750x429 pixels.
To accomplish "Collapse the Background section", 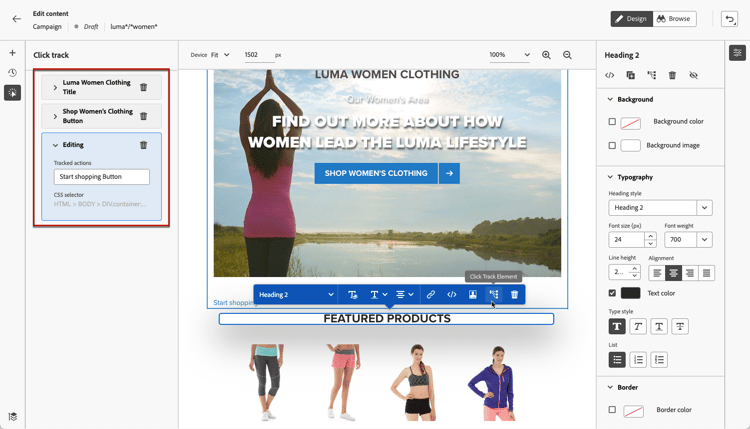I will point(610,99).
